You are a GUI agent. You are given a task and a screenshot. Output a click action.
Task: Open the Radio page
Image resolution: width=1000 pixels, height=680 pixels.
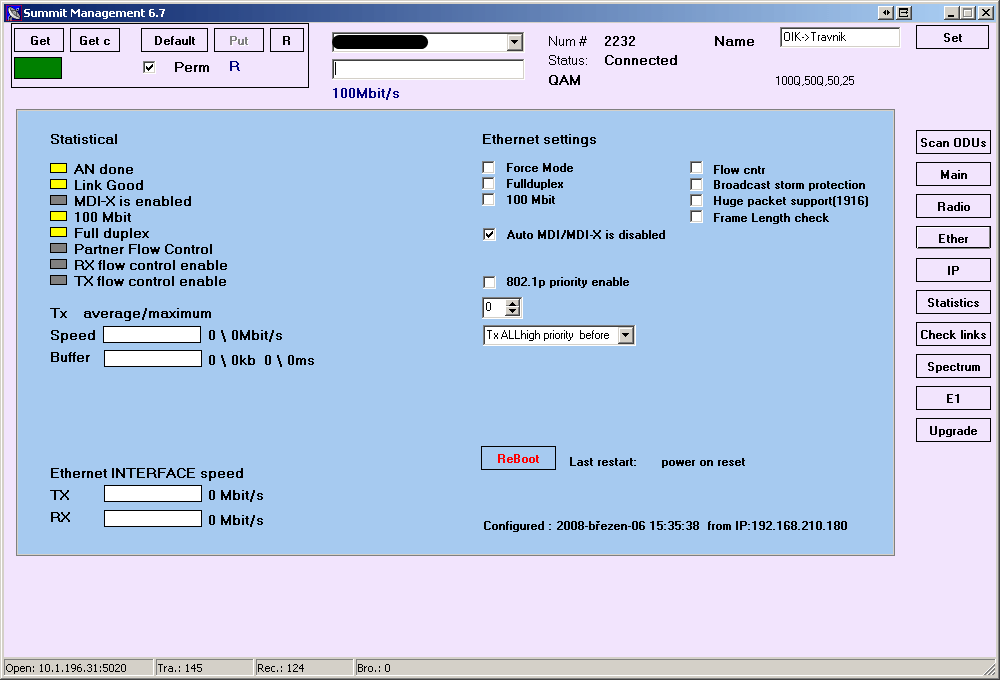tap(953, 207)
